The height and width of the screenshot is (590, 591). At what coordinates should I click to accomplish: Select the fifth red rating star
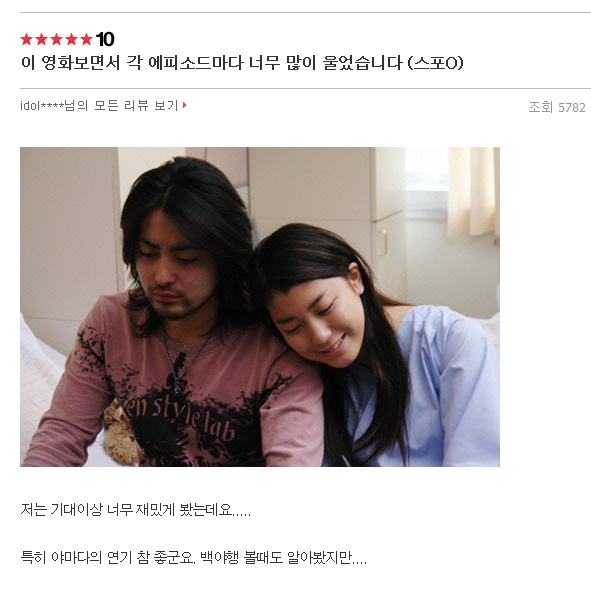pos(86,39)
